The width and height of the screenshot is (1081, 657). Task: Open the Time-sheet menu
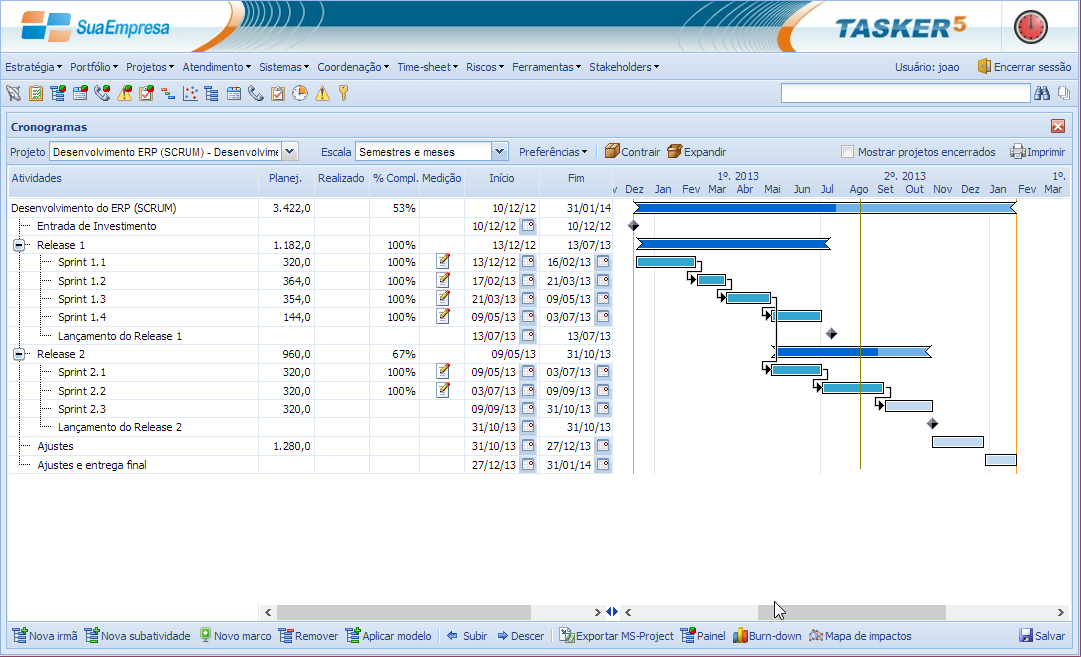pos(427,67)
